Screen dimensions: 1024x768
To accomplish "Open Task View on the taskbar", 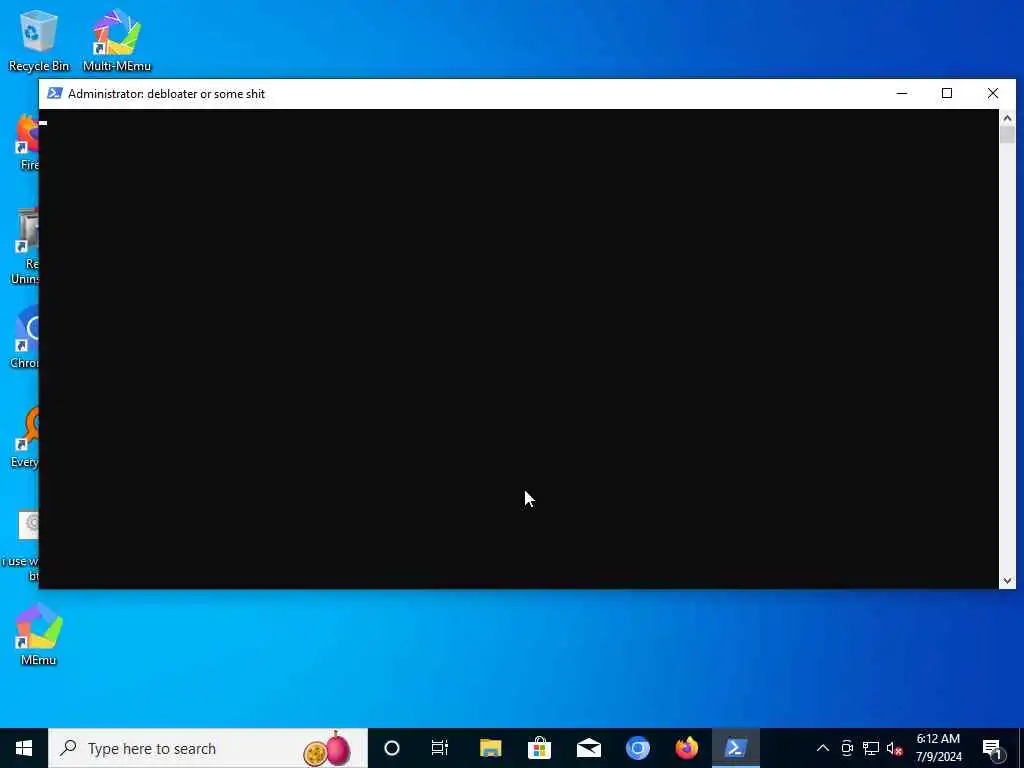I will coord(440,748).
